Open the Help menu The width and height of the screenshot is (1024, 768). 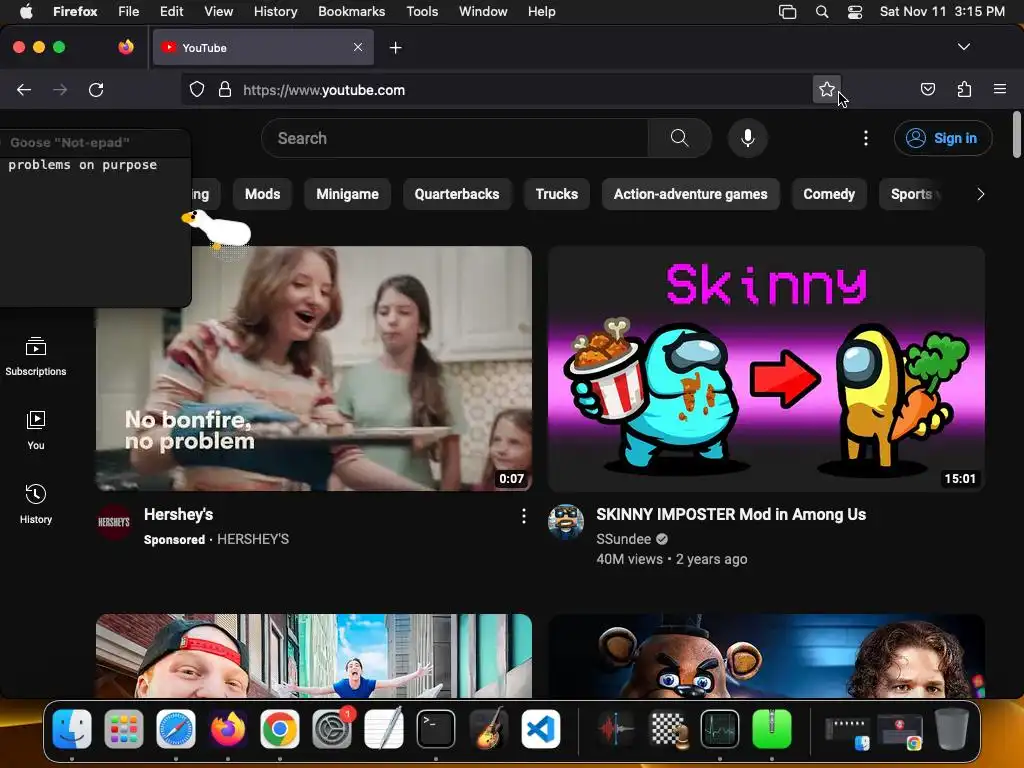click(541, 11)
